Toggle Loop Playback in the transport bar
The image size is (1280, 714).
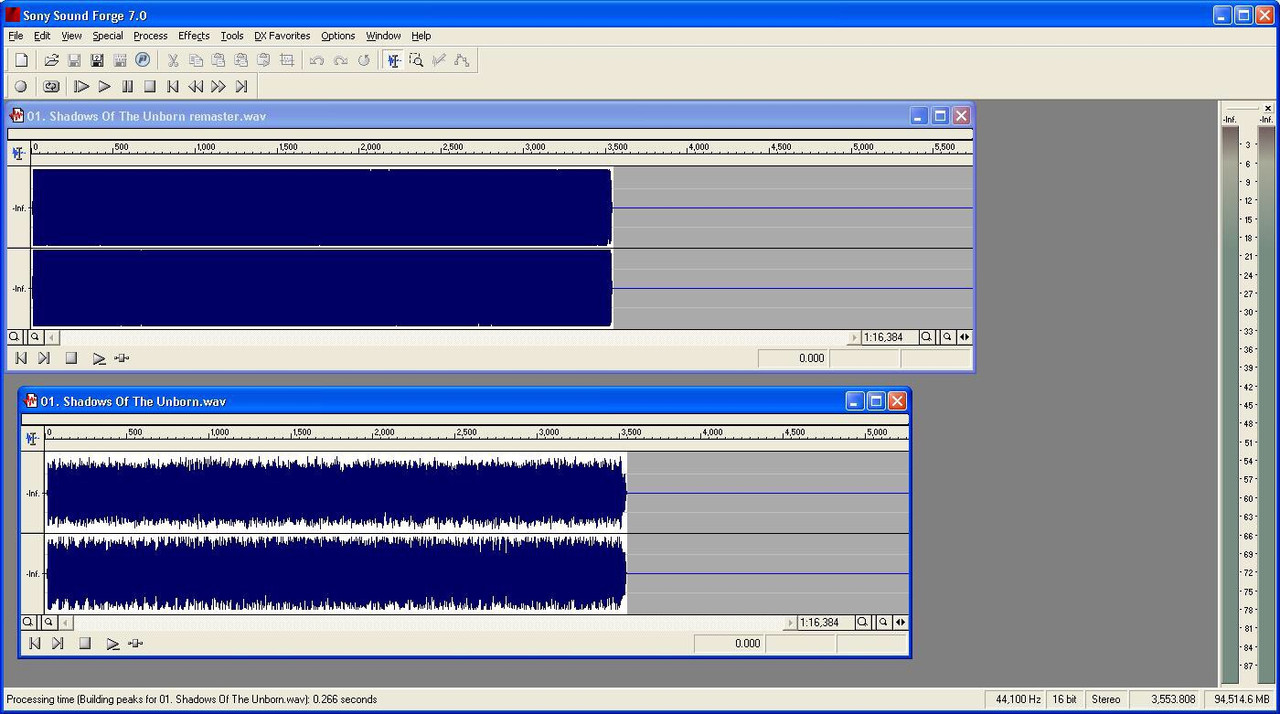51,87
